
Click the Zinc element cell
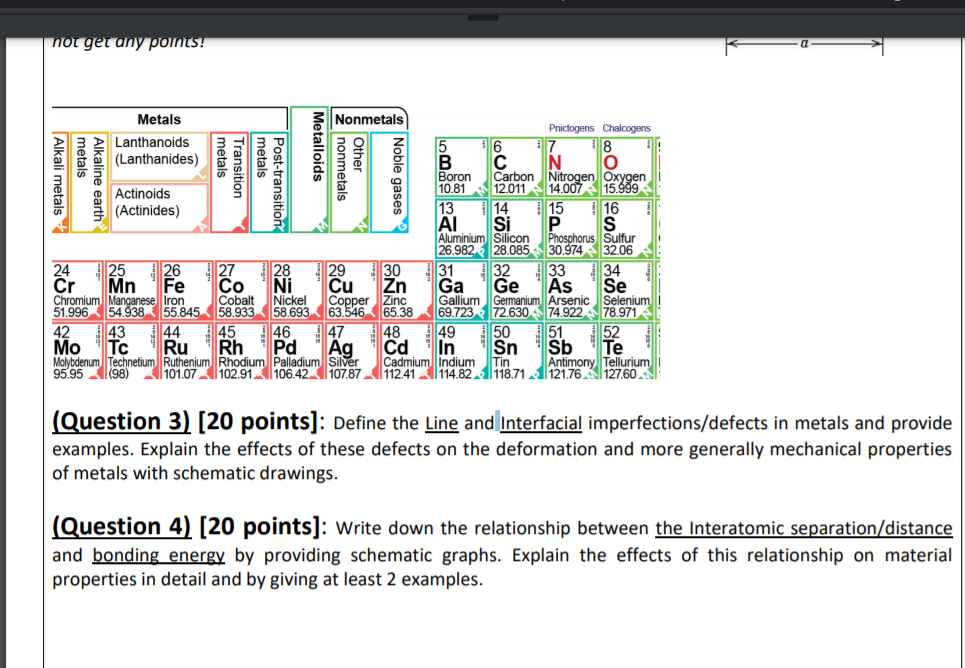click(x=407, y=291)
